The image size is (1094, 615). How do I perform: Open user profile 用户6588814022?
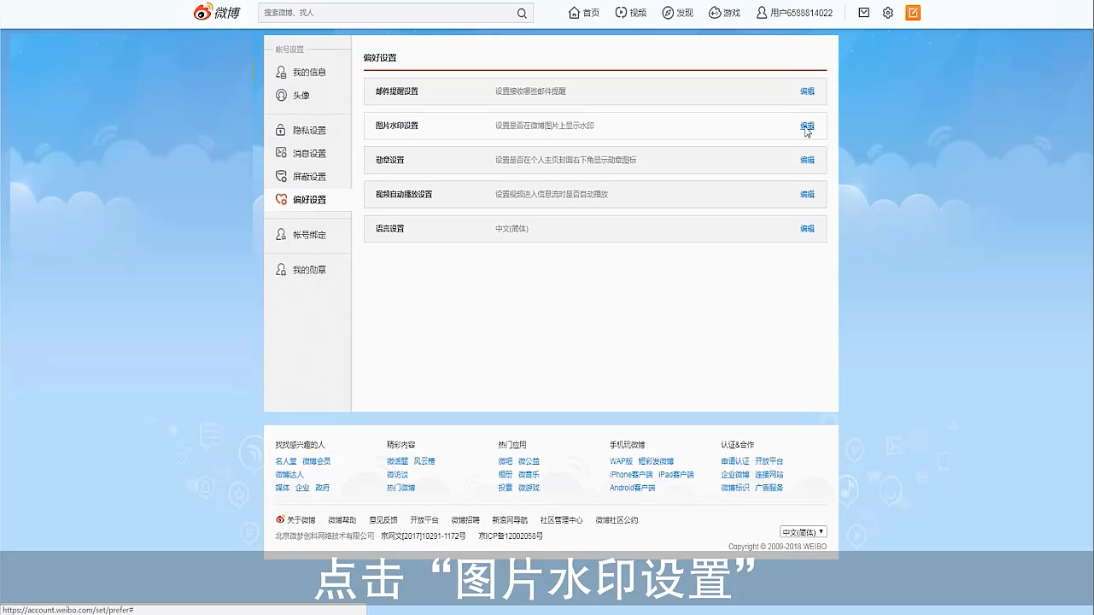[794, 13]
